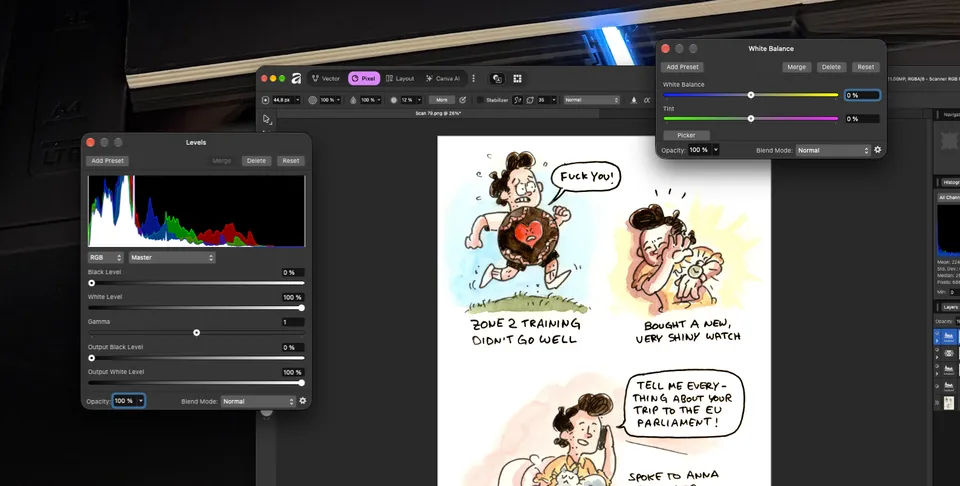
Task: Click the brush width icon in the context toolbar
Action: [x=265, y=100]
